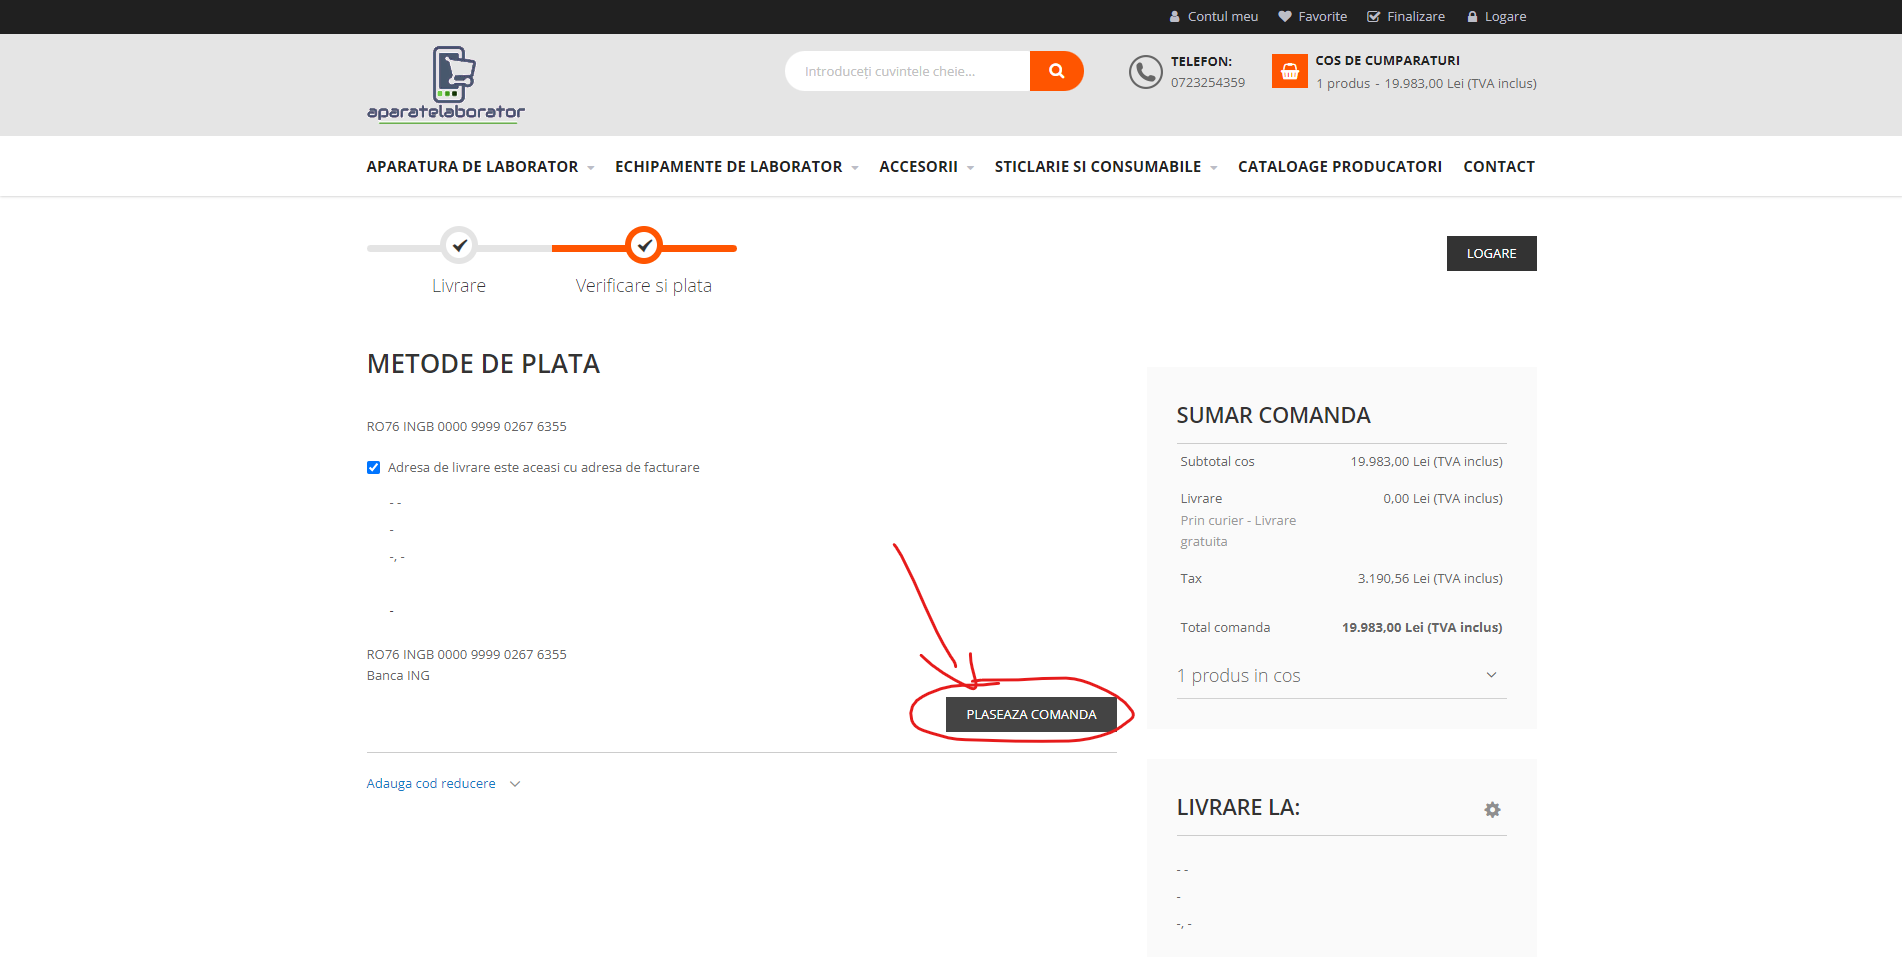Focus the search keywords input field
1902x957 pixels.
tap(907, 71)
